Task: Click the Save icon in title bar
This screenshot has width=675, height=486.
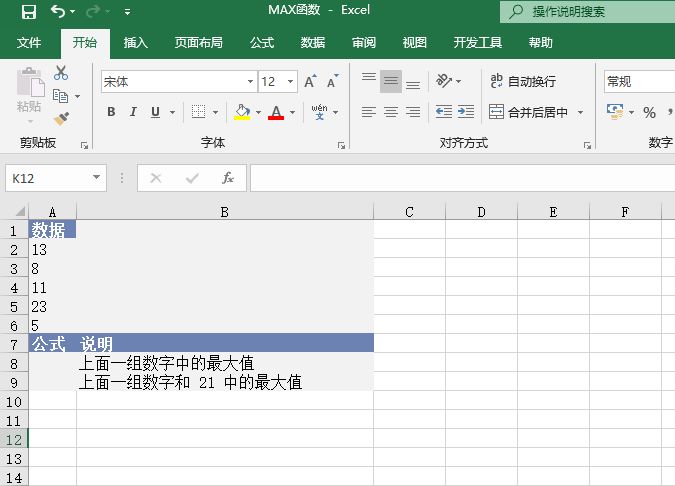Action: (28, 12)
